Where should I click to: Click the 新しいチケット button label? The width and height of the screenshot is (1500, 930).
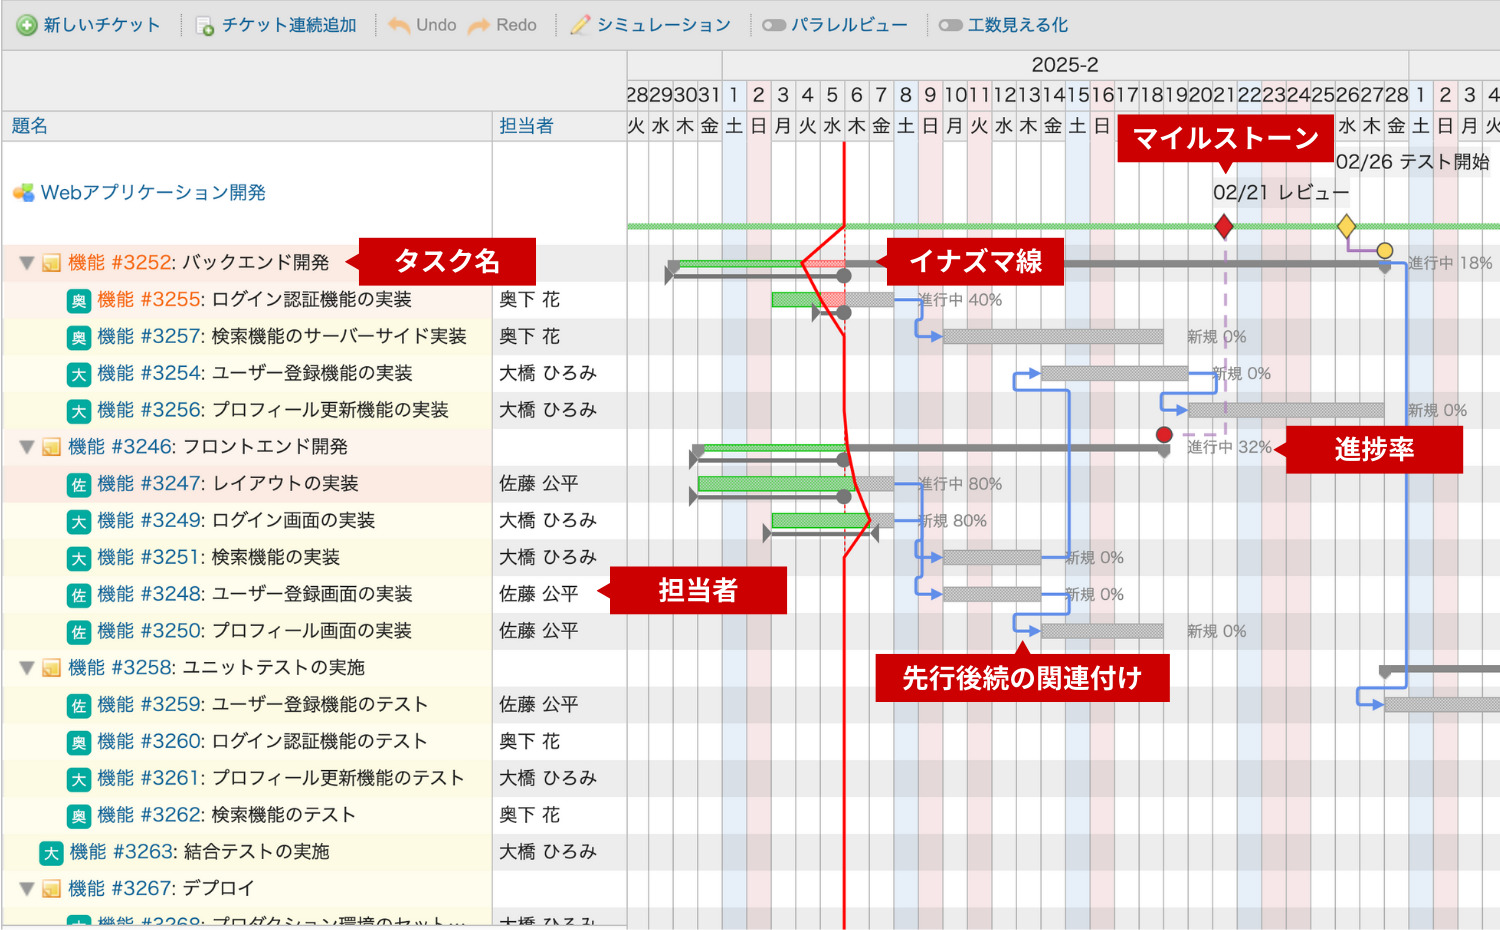click(102, 25)
